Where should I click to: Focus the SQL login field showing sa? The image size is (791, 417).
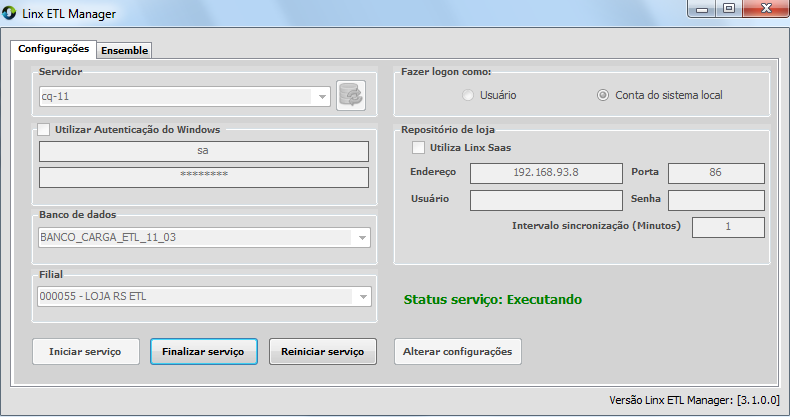204,151
